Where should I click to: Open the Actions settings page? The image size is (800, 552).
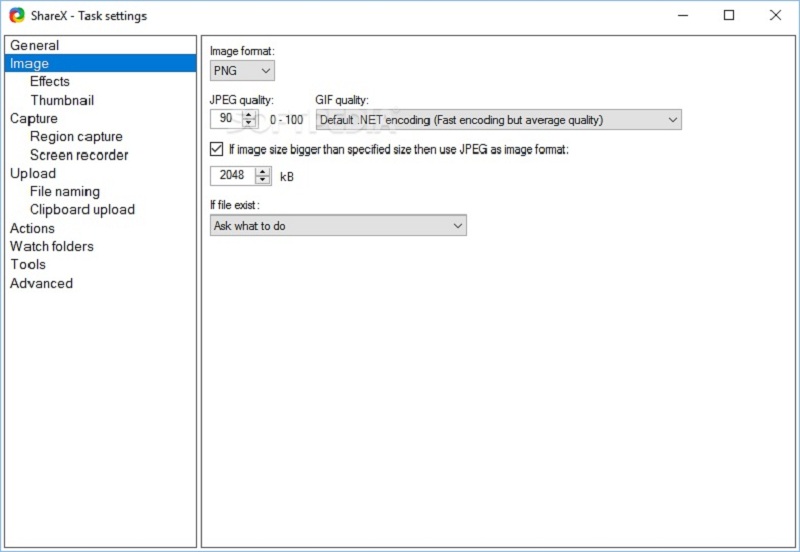[x=33, y=228]
